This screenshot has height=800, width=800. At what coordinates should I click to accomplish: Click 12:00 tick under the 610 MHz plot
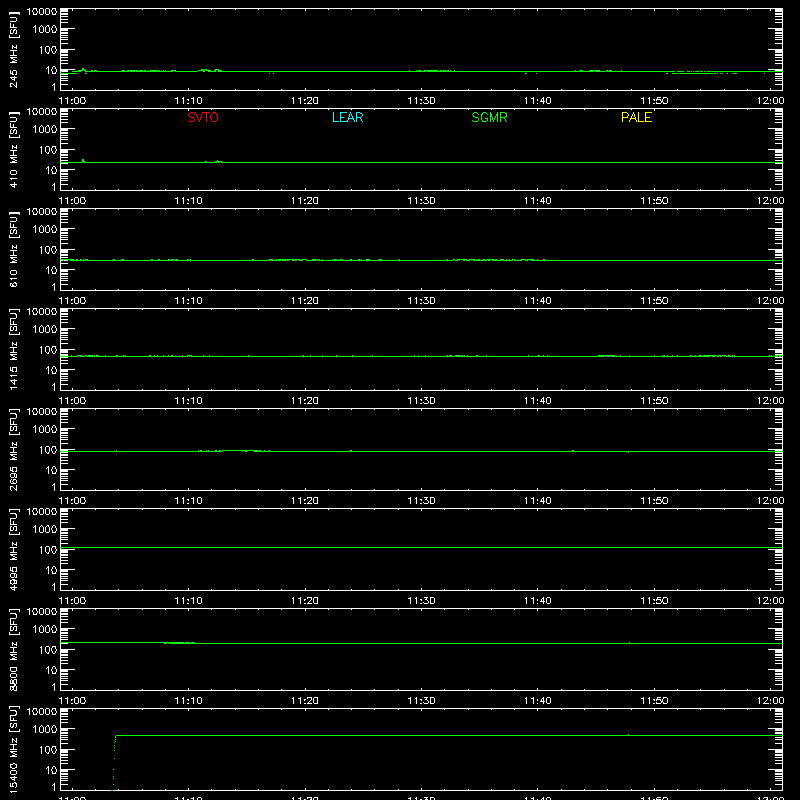pos(770,301)
